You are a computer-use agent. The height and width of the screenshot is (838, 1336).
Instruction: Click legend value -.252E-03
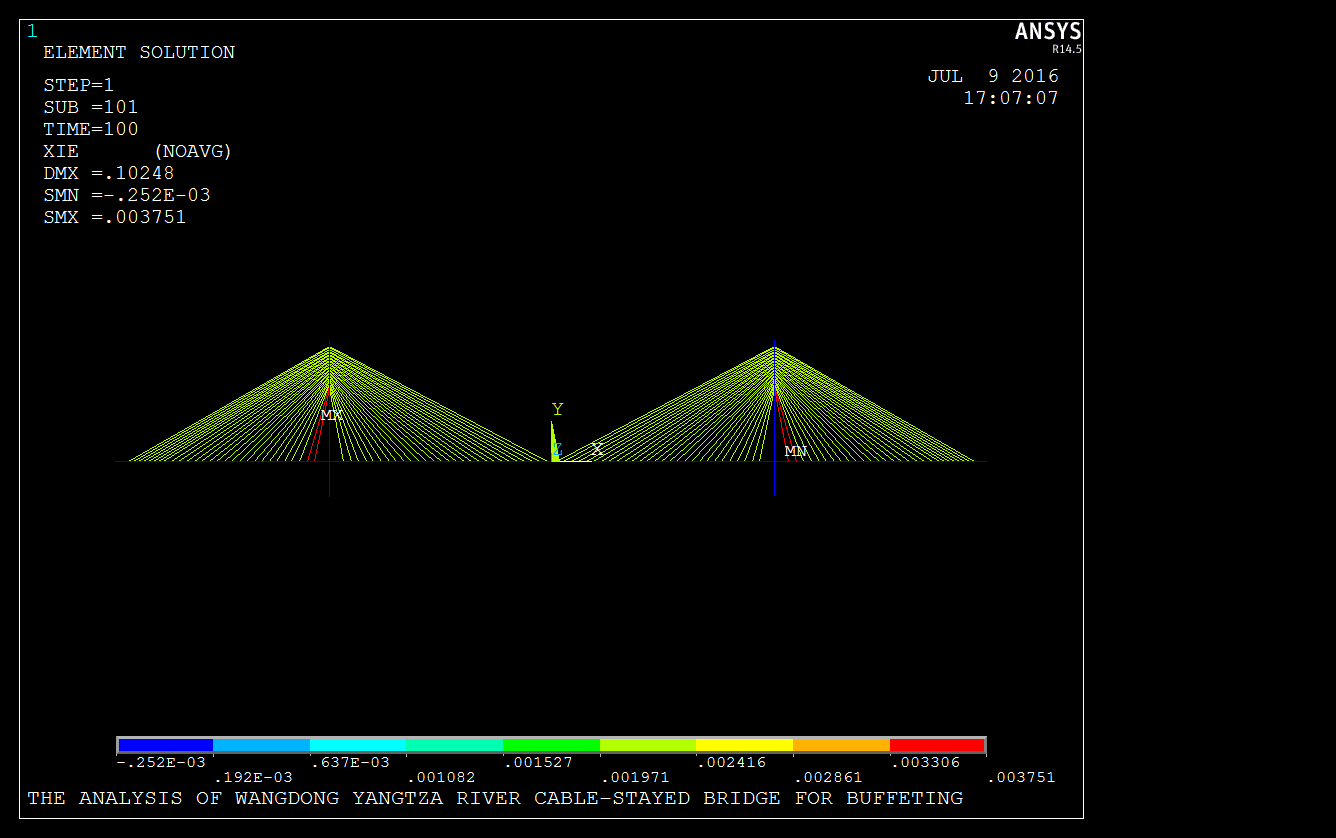pos(161,762)
